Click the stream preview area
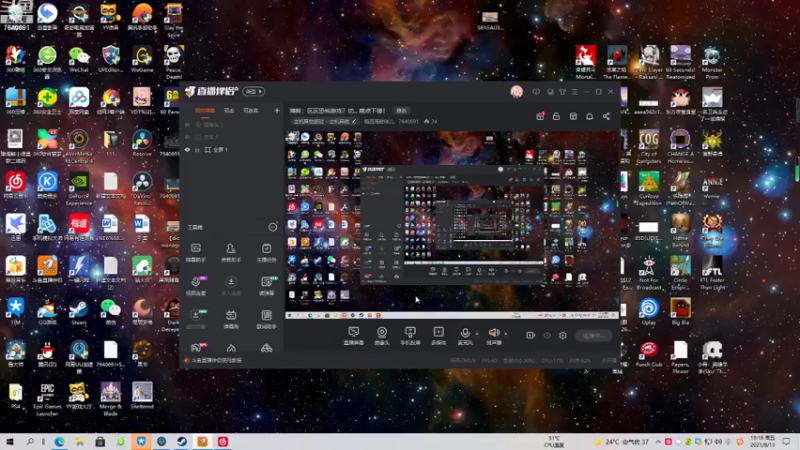The height and width of the screenshot is (450, 800). pyautogui.click(x=452, y=225)
